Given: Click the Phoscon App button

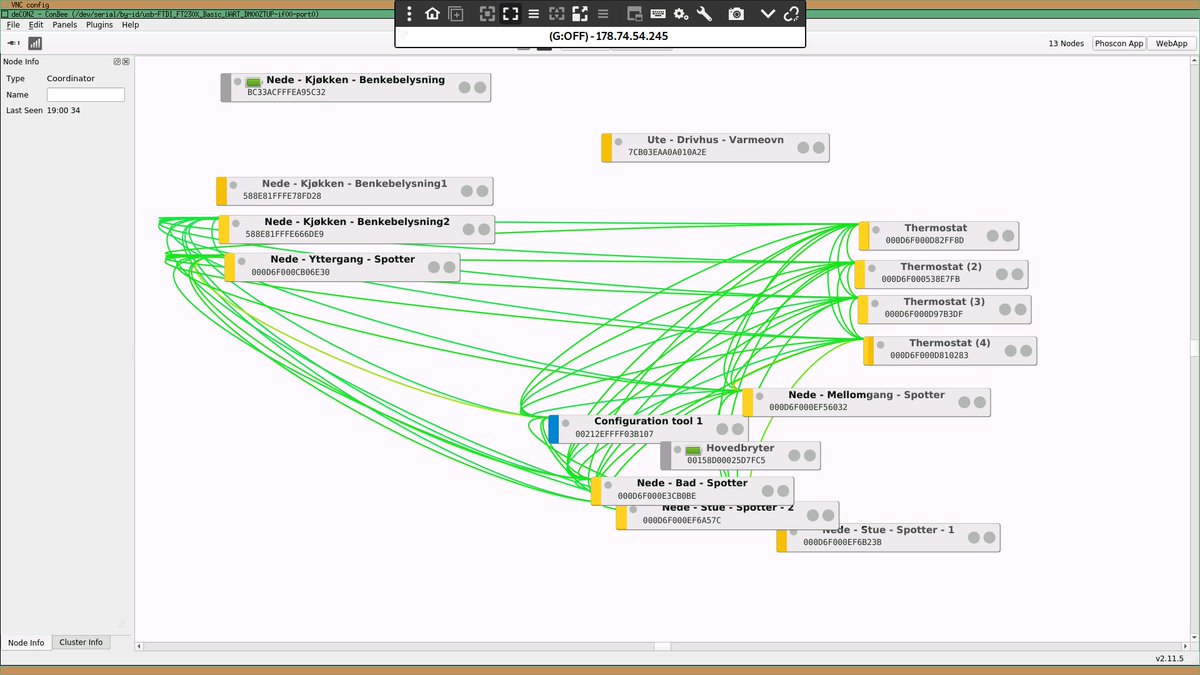Looking at the screenshot, I should [1118, 44].
